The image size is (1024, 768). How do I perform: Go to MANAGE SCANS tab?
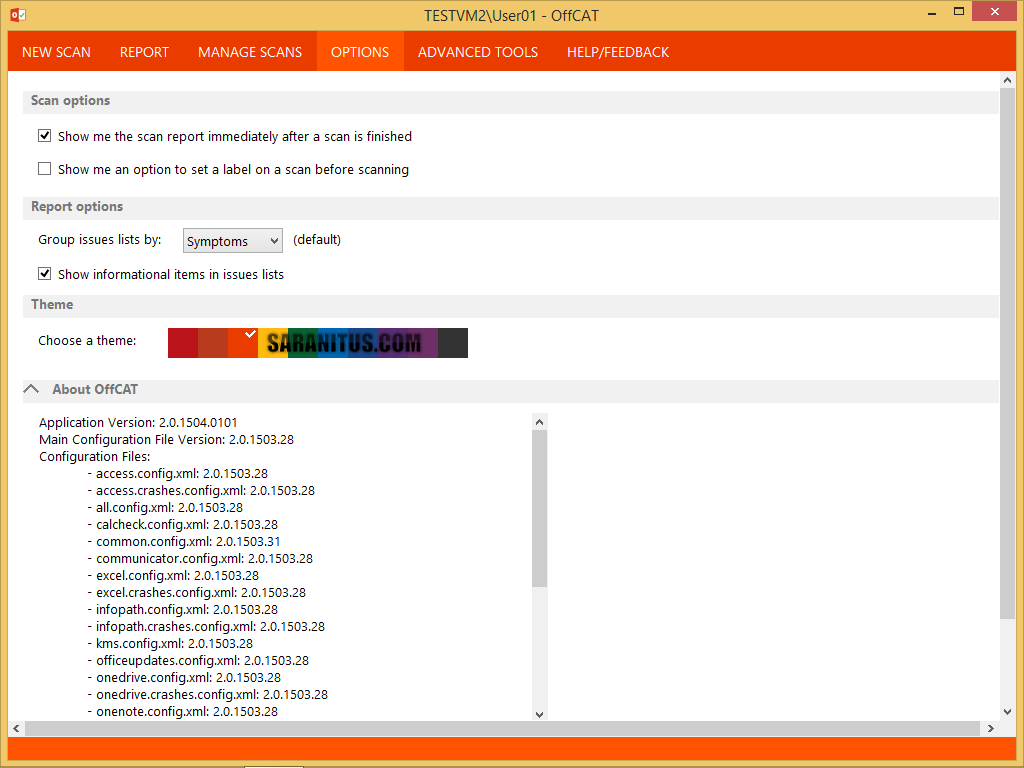click(250, 52)
